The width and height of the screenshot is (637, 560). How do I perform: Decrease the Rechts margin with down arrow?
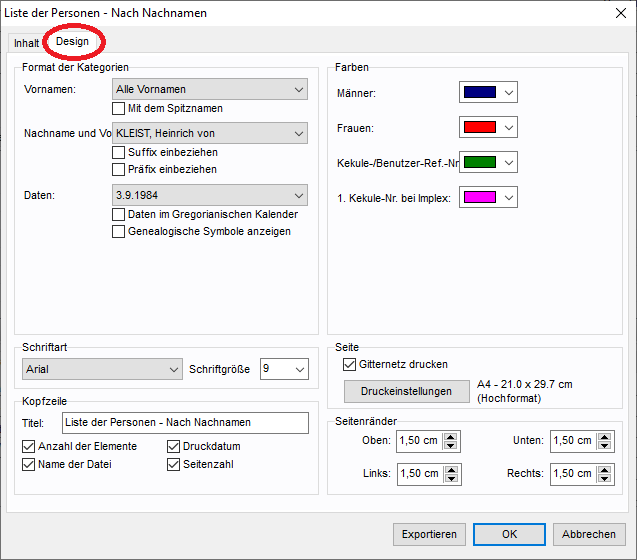point(604,478)
